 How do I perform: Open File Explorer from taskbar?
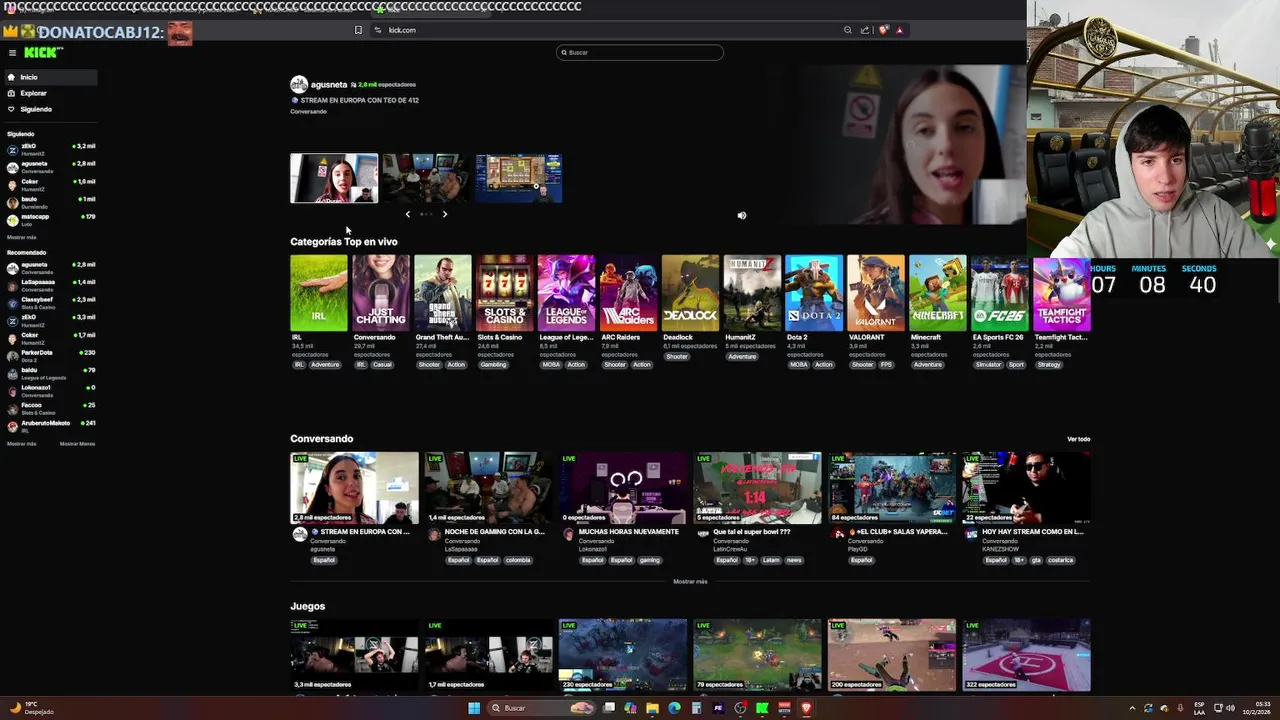(x=652, y=708)
